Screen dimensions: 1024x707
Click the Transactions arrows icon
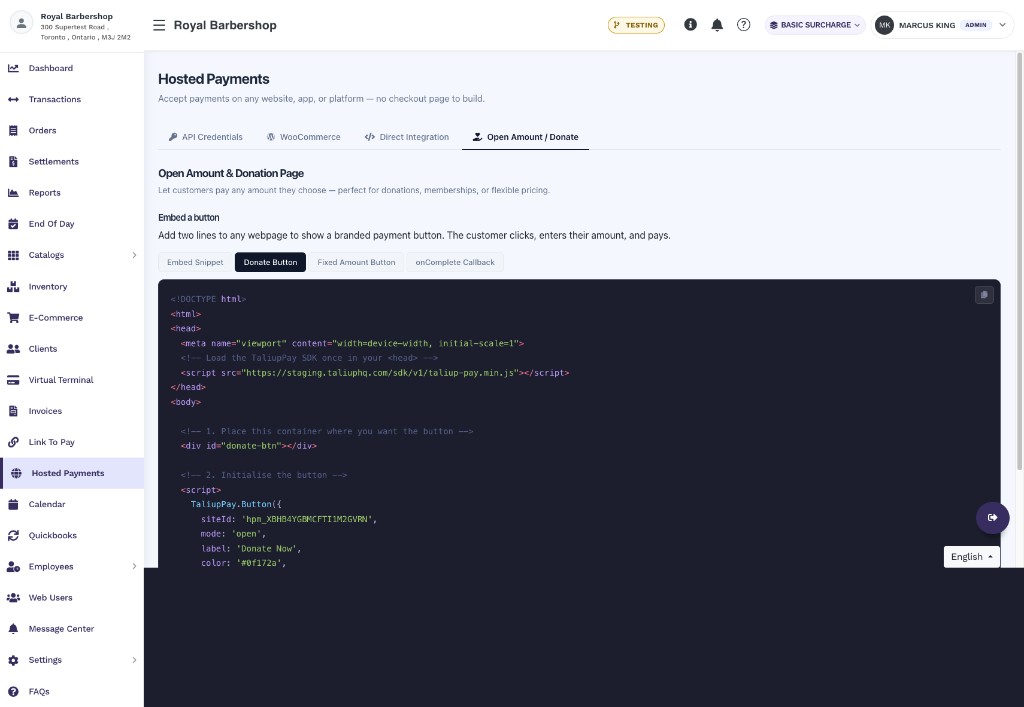13,99
